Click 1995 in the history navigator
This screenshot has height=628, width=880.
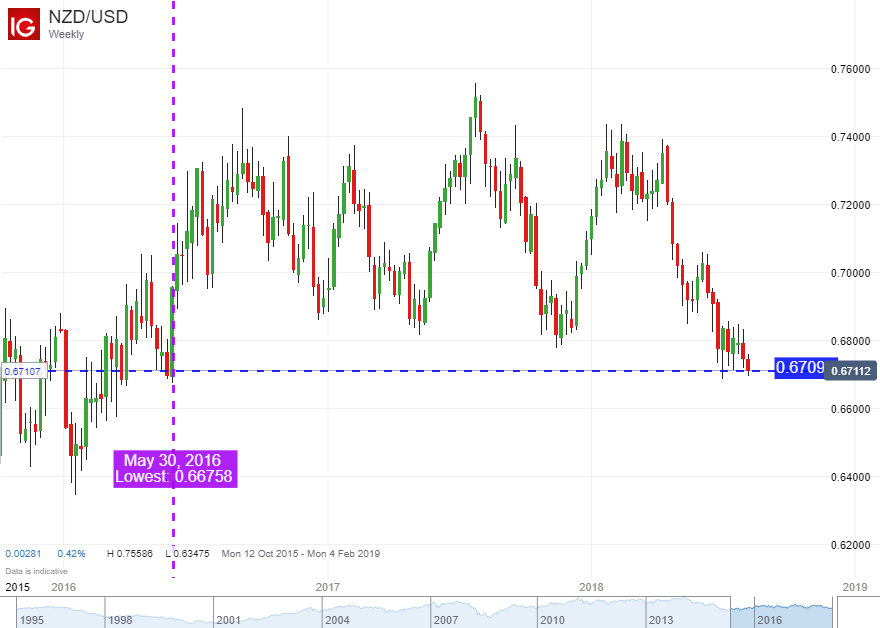32,620
